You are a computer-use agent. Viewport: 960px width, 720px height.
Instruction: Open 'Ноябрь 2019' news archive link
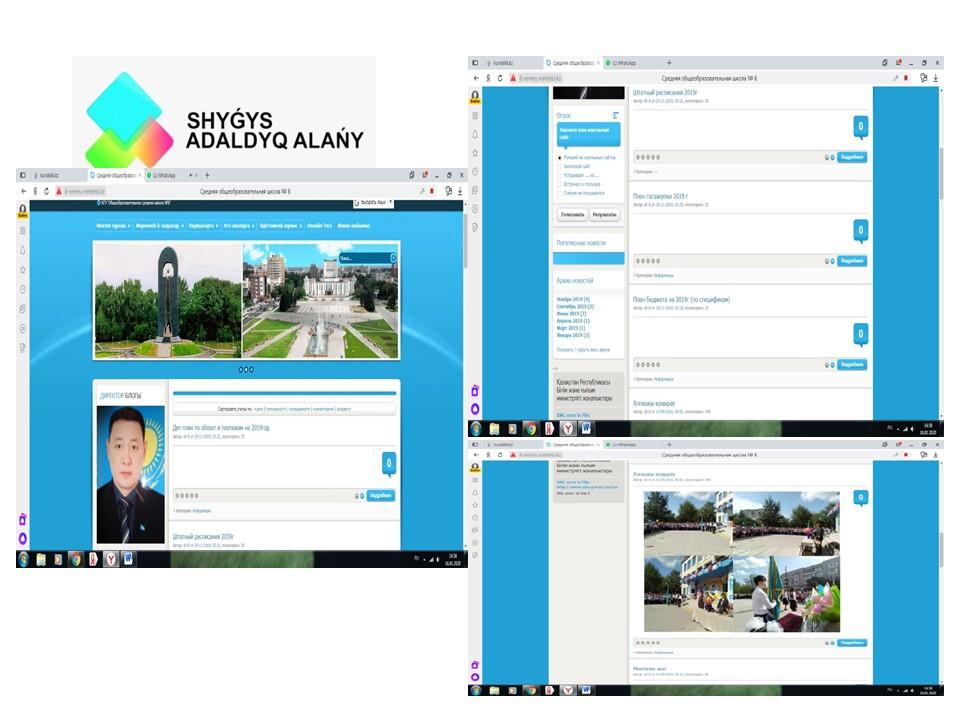tap(573, 299)
